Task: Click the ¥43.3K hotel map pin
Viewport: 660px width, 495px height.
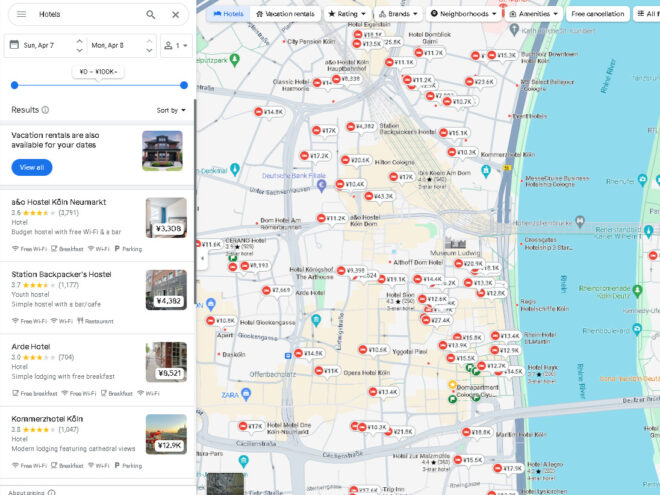Action: click(379, 196)
